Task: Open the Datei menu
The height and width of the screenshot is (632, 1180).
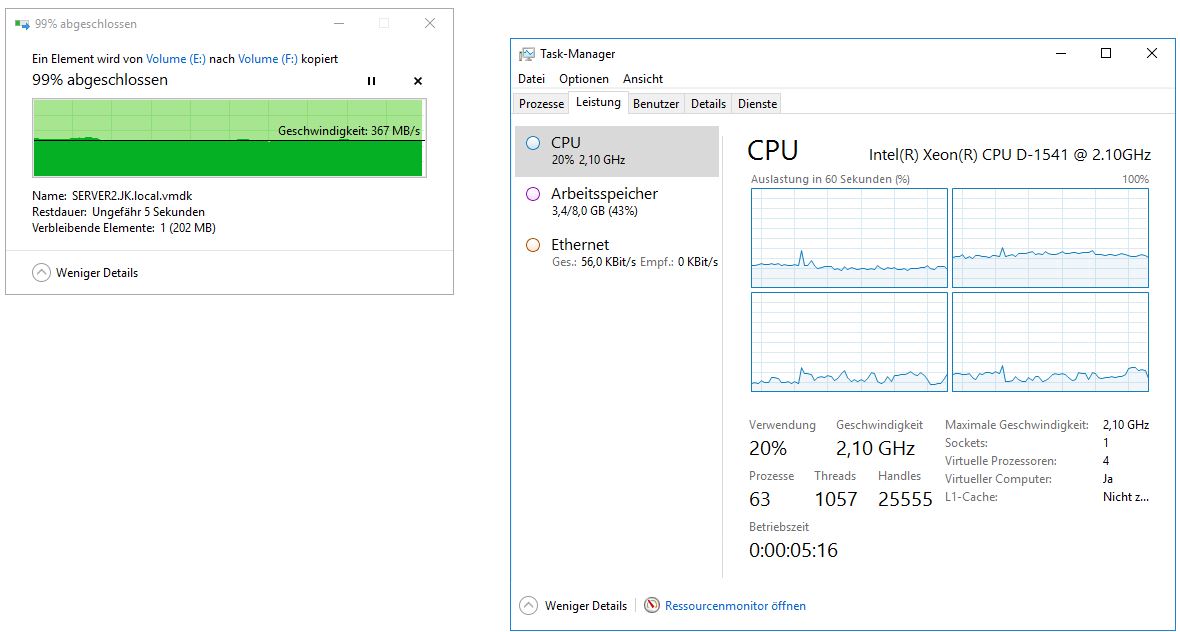Action: tap(531, 79)
